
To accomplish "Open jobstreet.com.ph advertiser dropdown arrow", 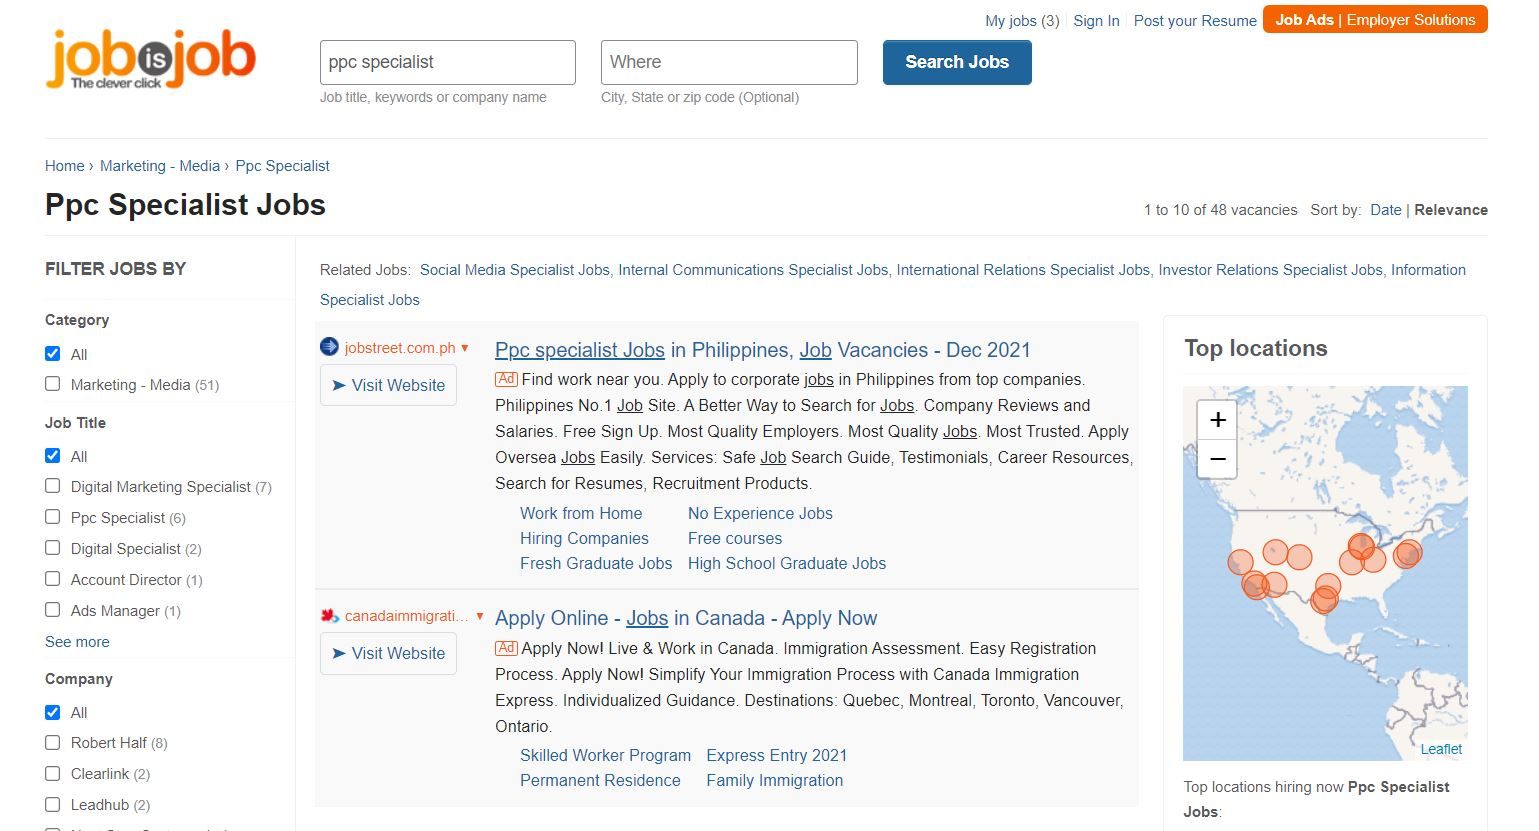I will tap(465, 348).
